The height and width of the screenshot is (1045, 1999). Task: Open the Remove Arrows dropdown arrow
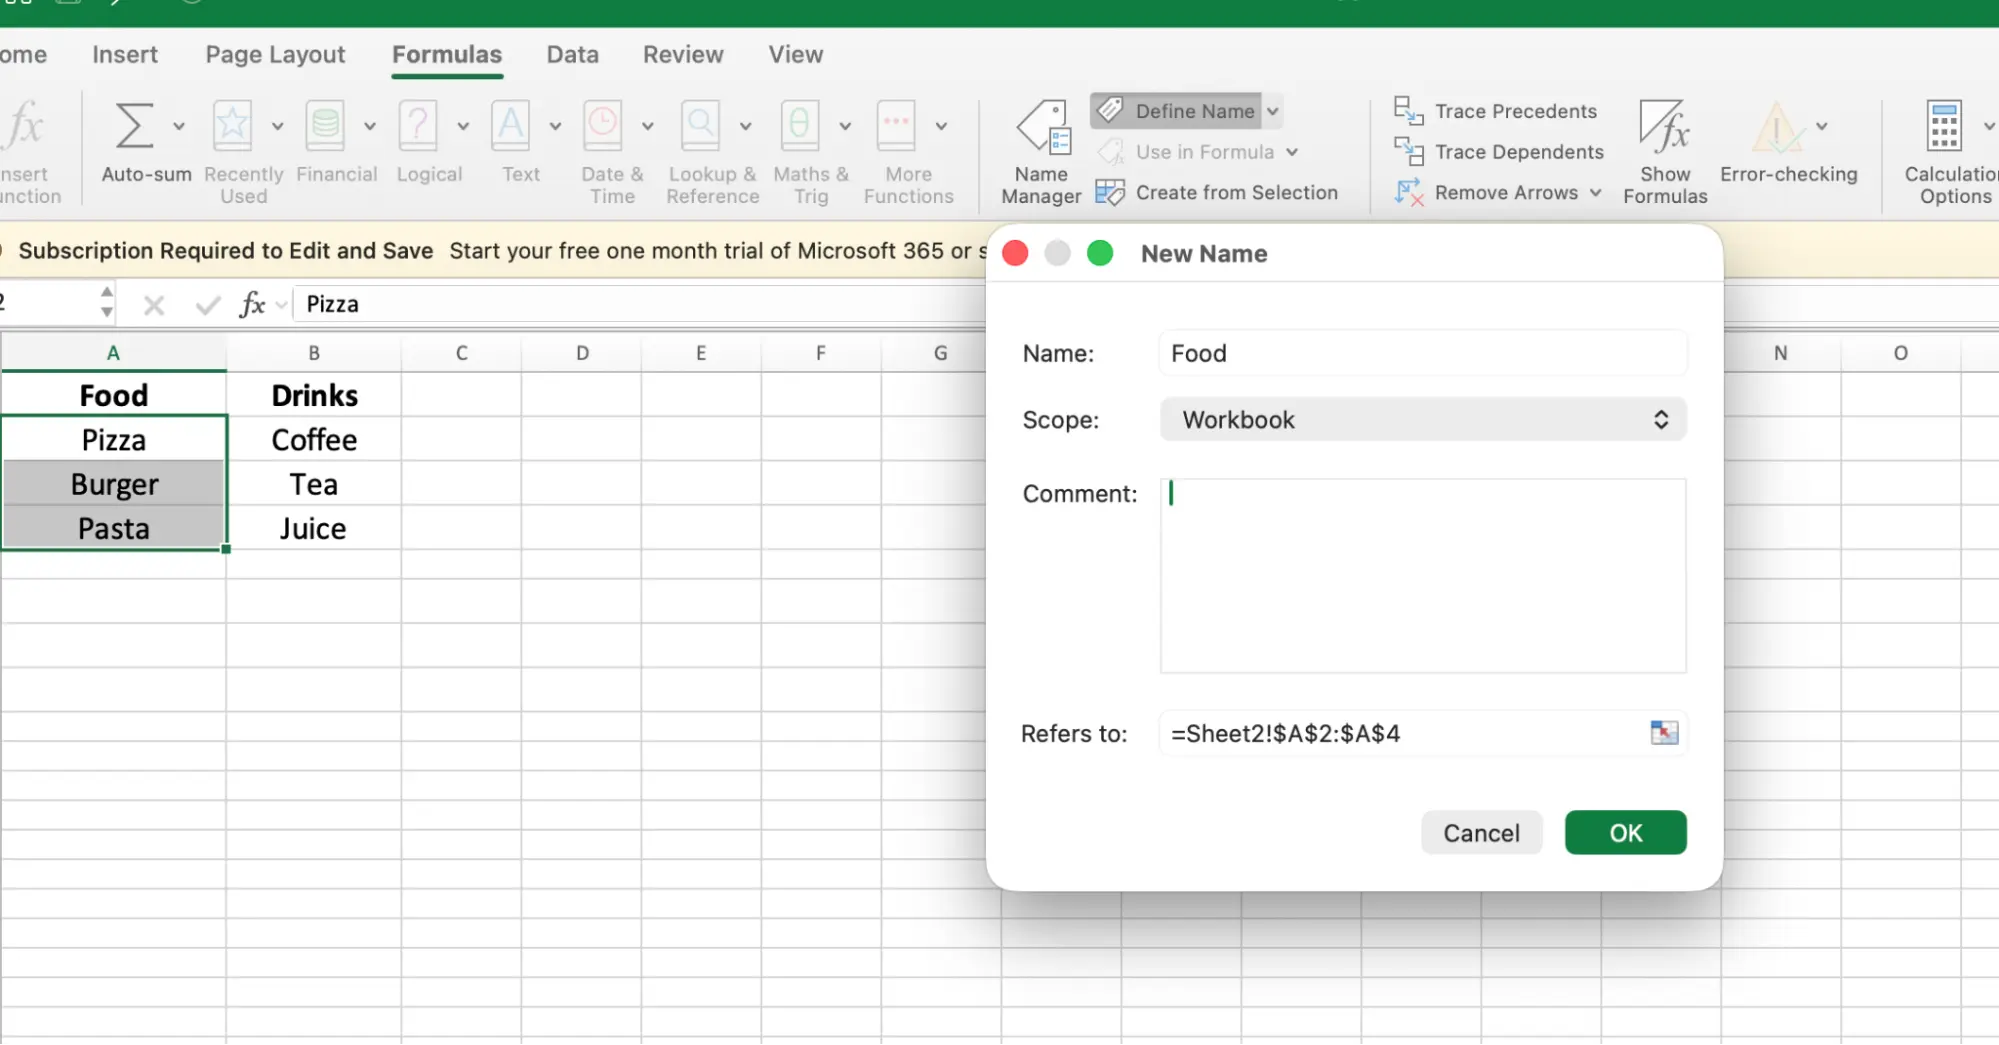coord(1595,193)
